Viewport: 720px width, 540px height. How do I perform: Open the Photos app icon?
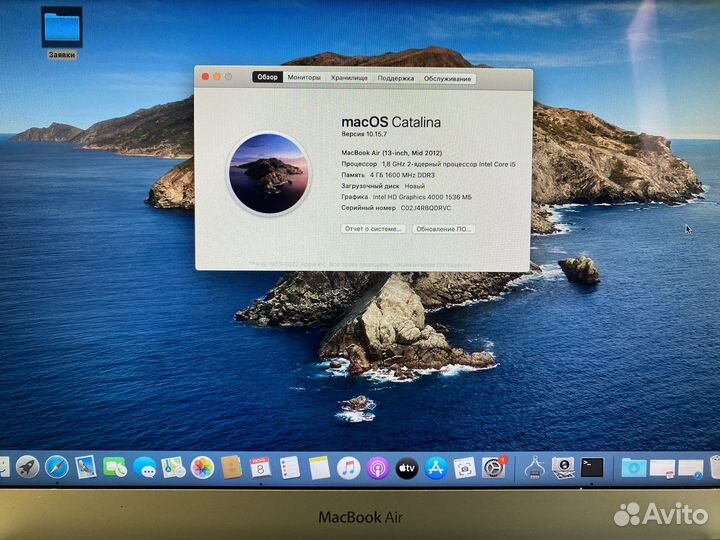(x=202, y=468)
